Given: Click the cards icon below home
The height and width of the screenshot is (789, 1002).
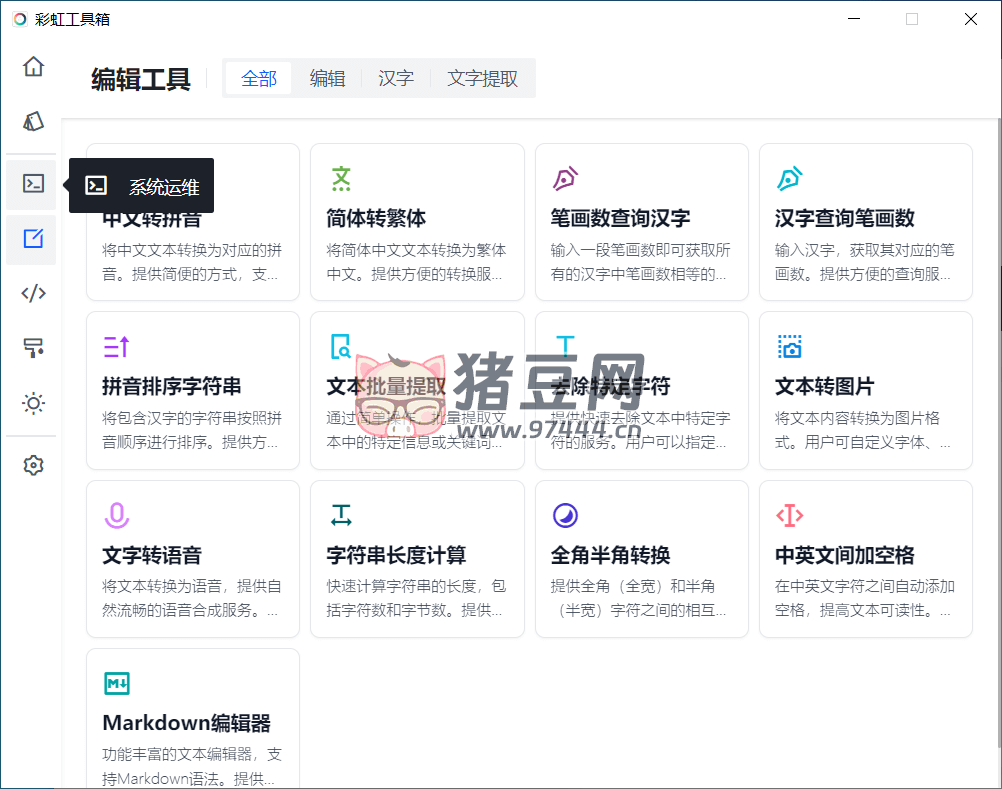Looking at the screenshot, I should coord(33,122).
